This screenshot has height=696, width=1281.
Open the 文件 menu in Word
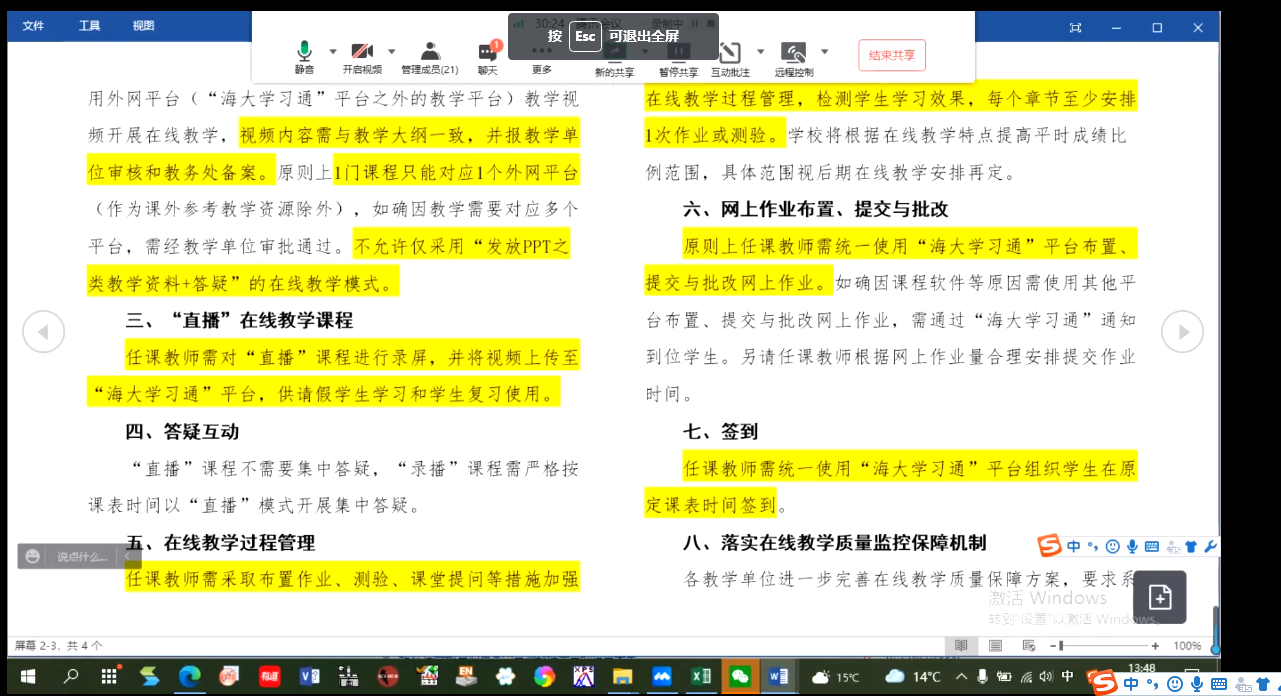(34, 26)
